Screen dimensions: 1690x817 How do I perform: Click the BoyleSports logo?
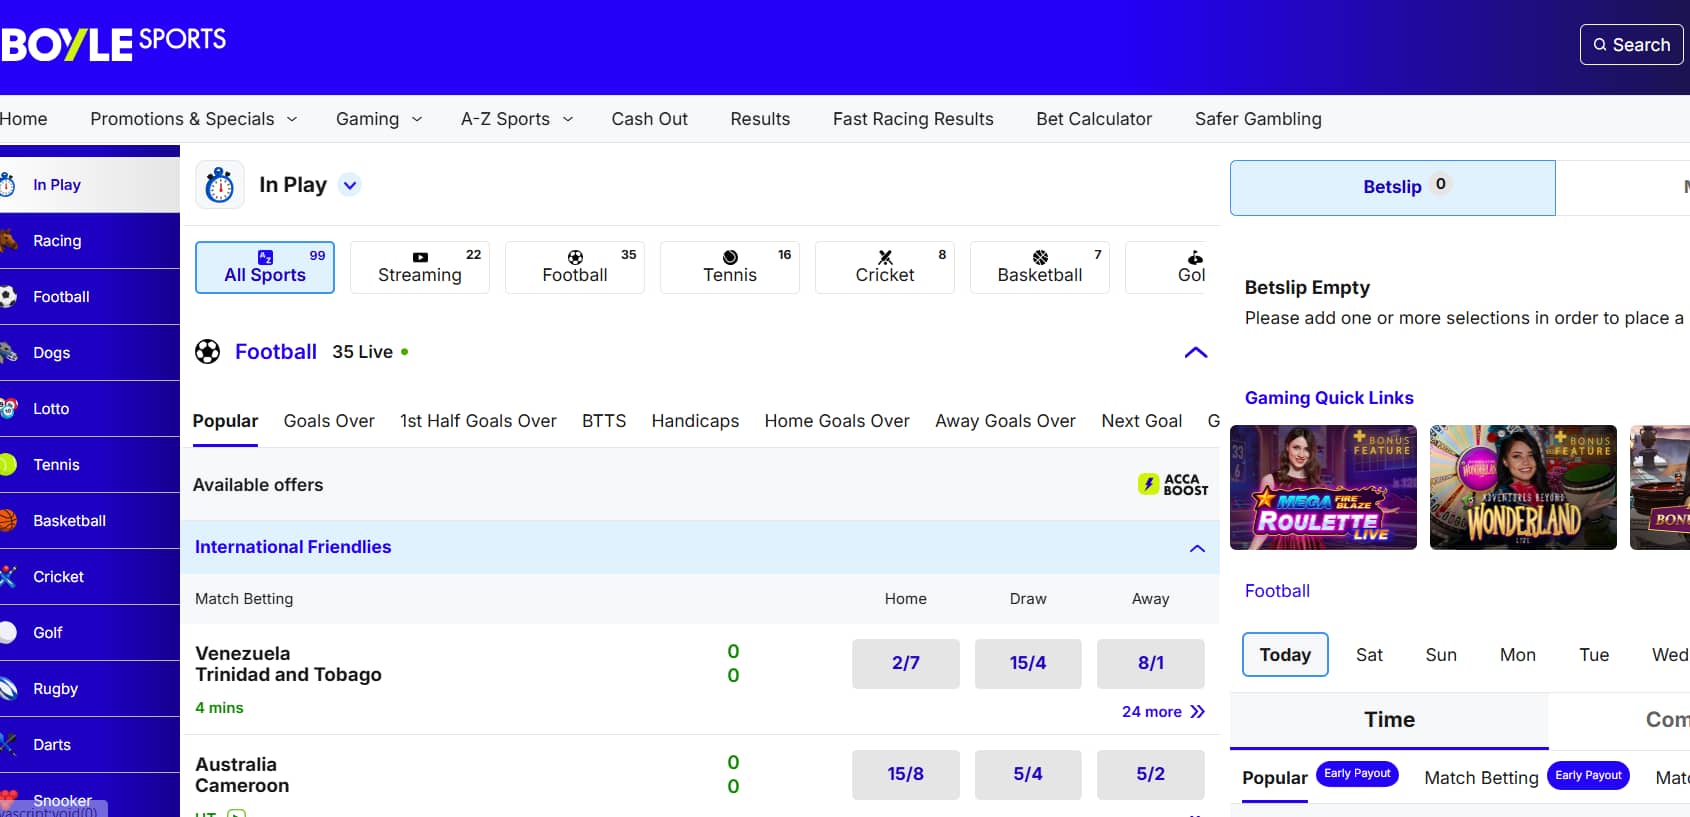113,43
